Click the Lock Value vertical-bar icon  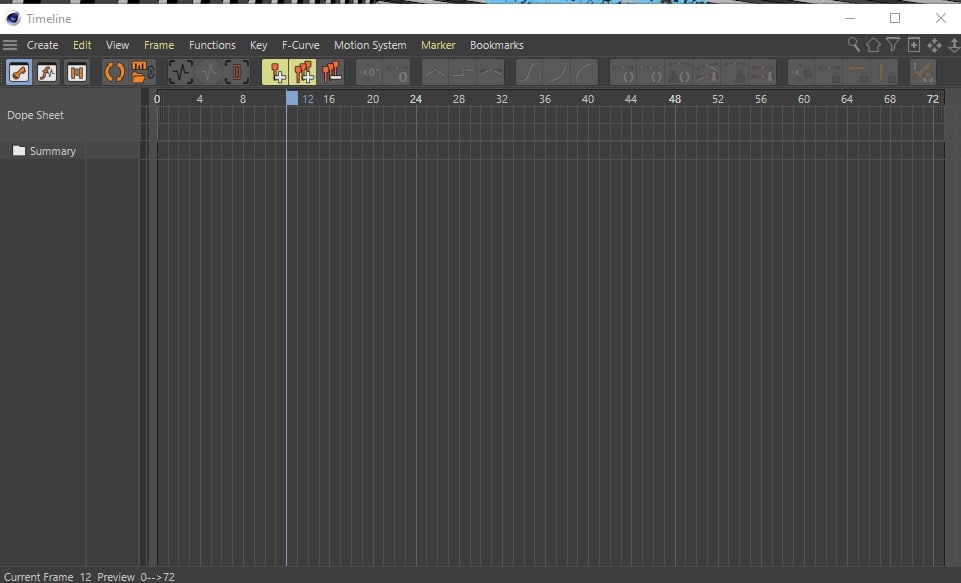tap(885, 72)
